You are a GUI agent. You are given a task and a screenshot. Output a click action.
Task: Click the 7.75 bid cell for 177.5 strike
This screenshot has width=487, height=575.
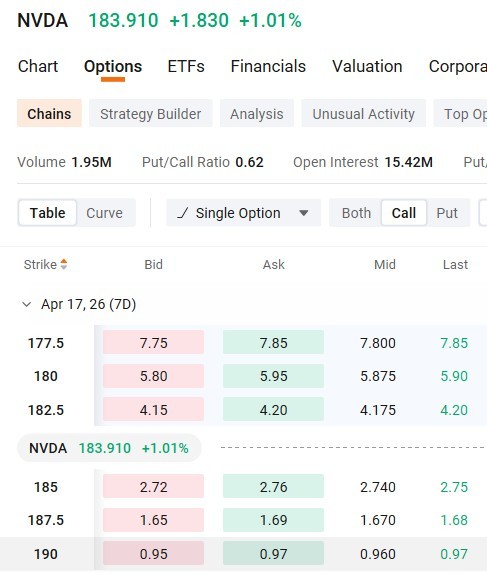click(153, 343)
